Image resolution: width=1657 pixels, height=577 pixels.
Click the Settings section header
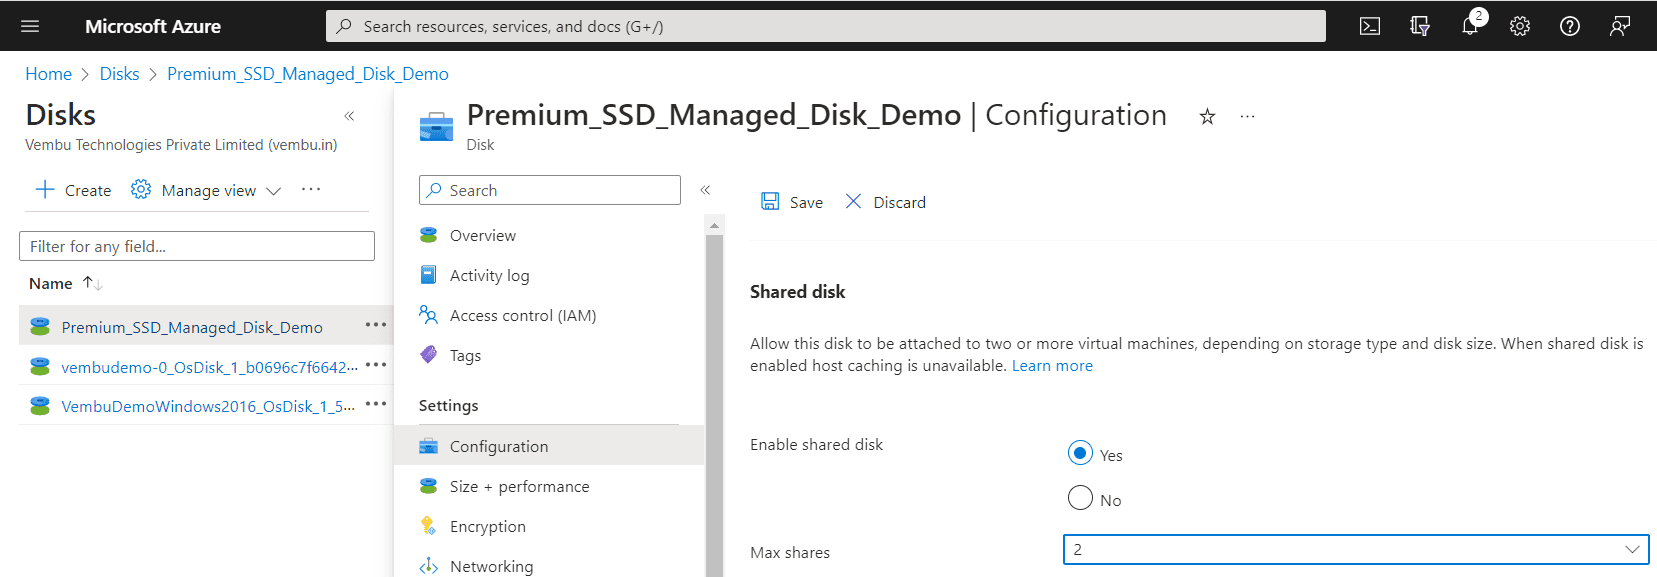coord(448,406)
